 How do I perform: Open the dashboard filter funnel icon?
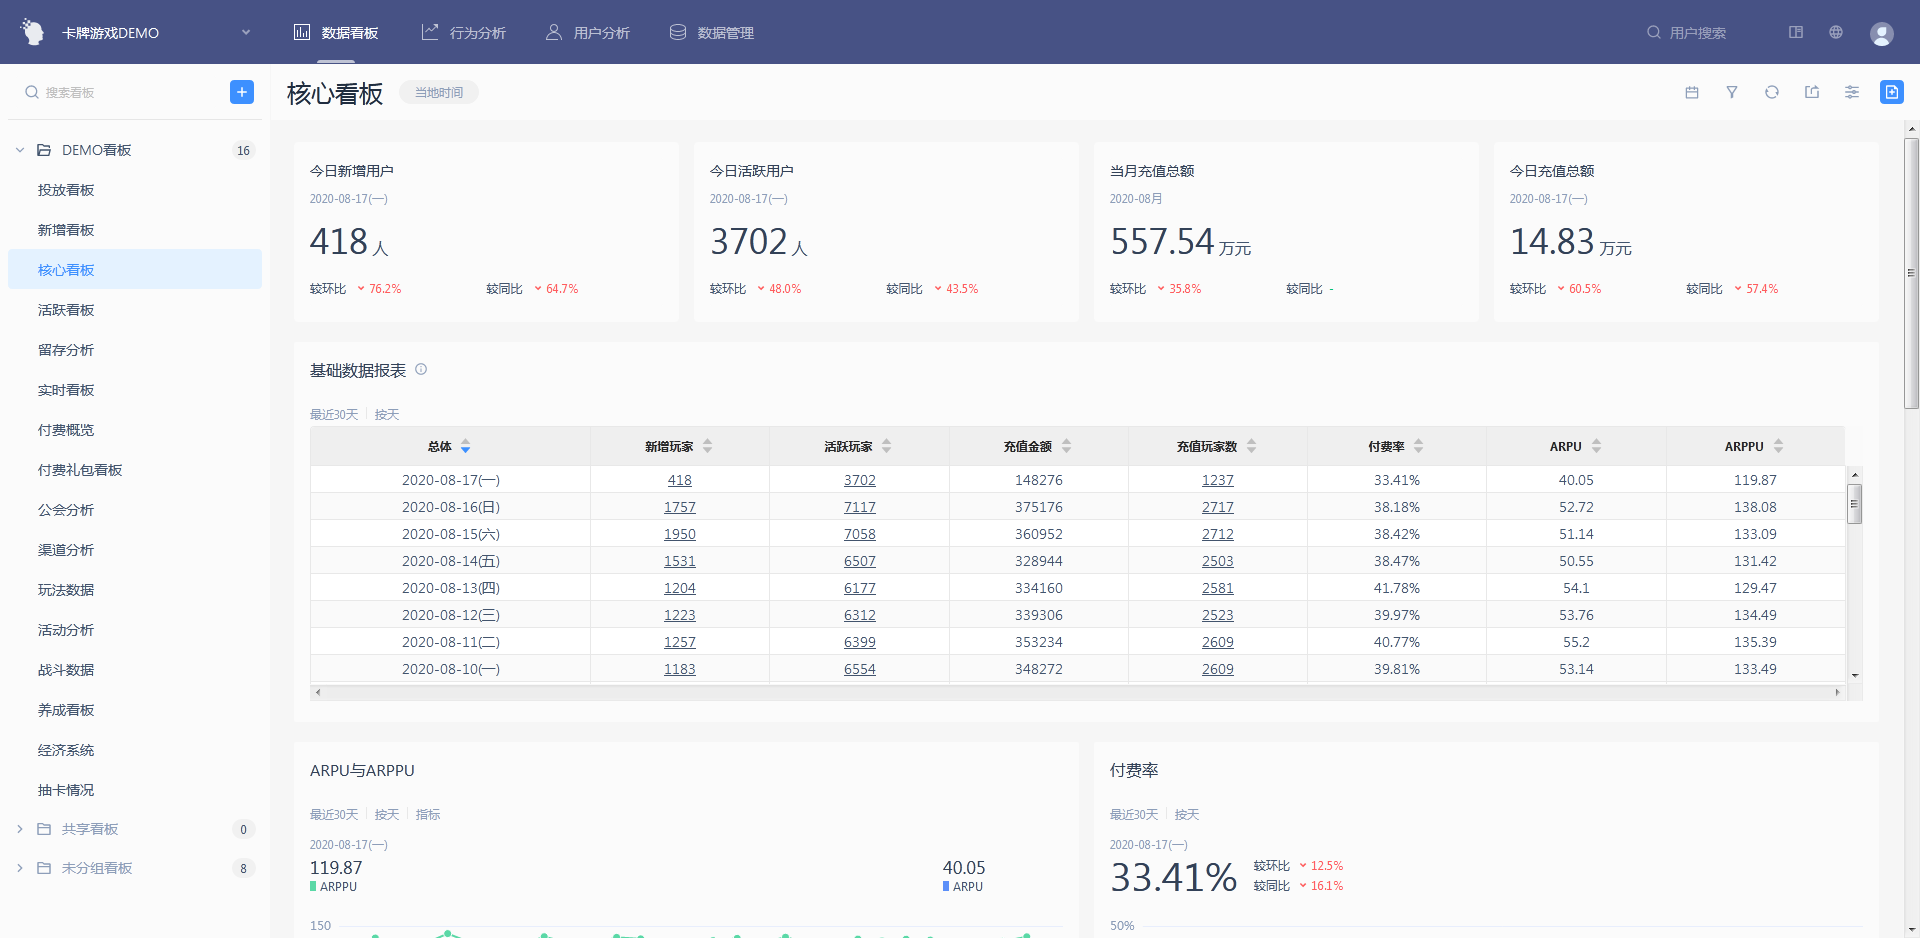[x=1732, y=92]
